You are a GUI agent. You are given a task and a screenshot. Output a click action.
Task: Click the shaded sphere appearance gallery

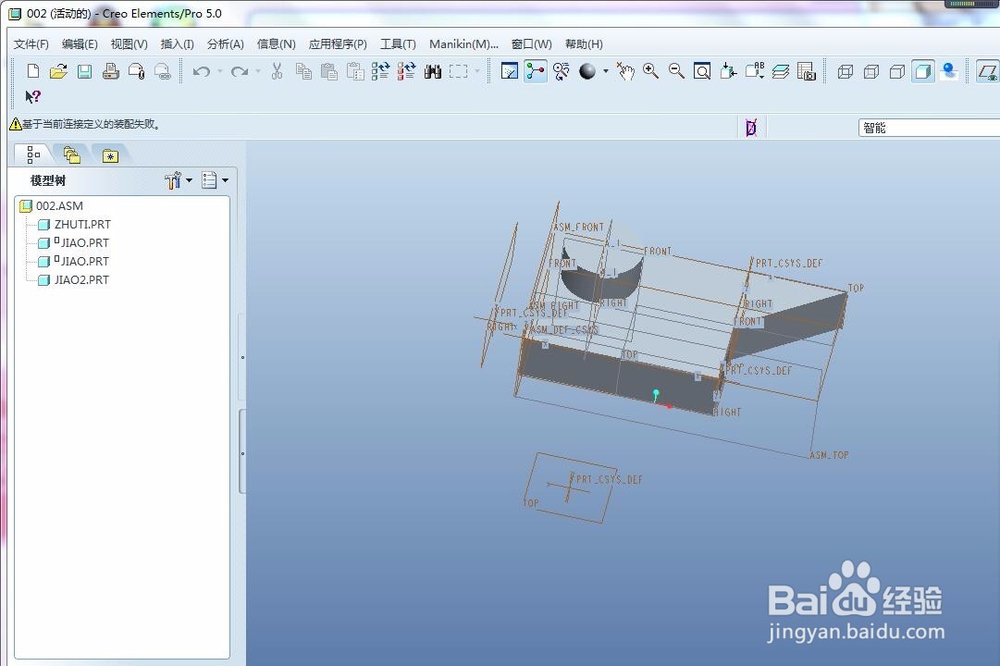[x=587, y=71]
